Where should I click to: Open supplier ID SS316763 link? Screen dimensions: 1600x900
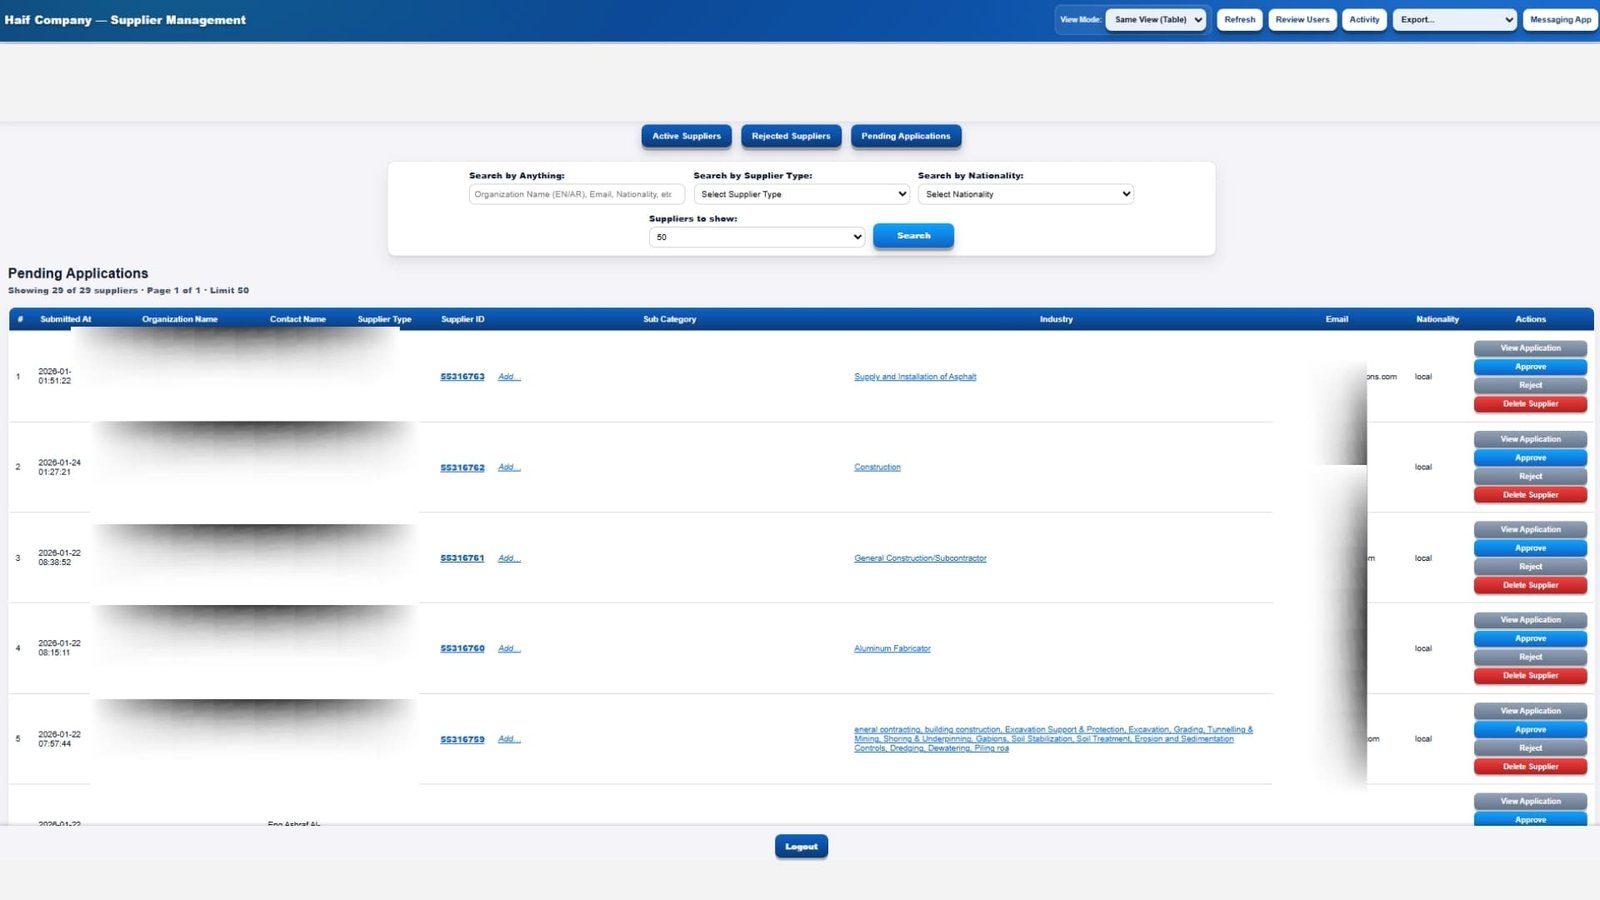(x=462, y=377)
